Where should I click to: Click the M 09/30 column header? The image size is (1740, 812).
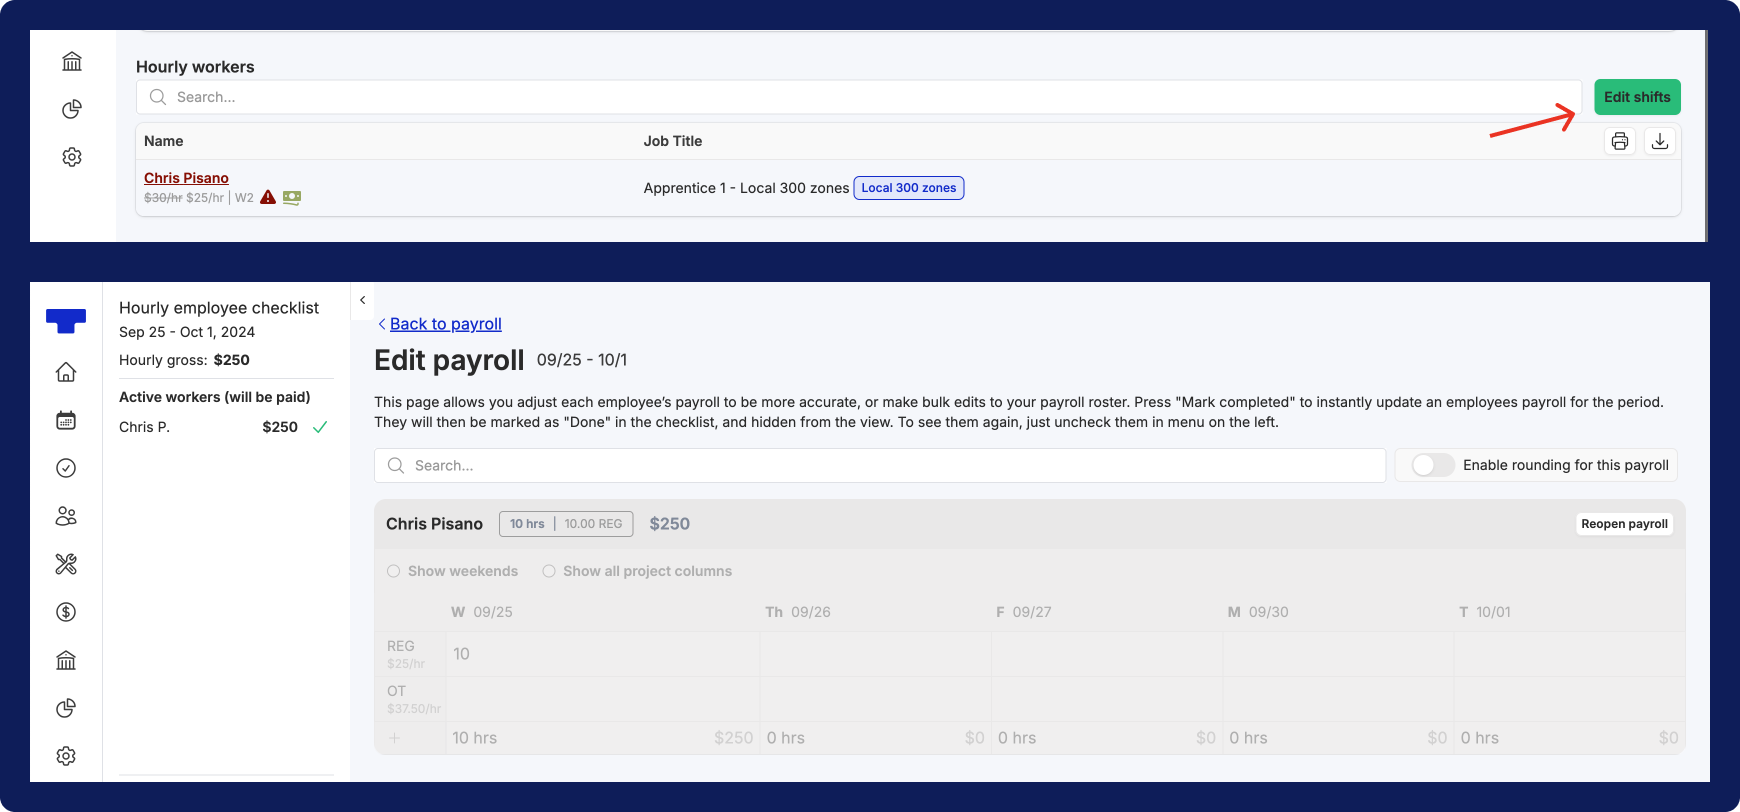point(1258,612)
